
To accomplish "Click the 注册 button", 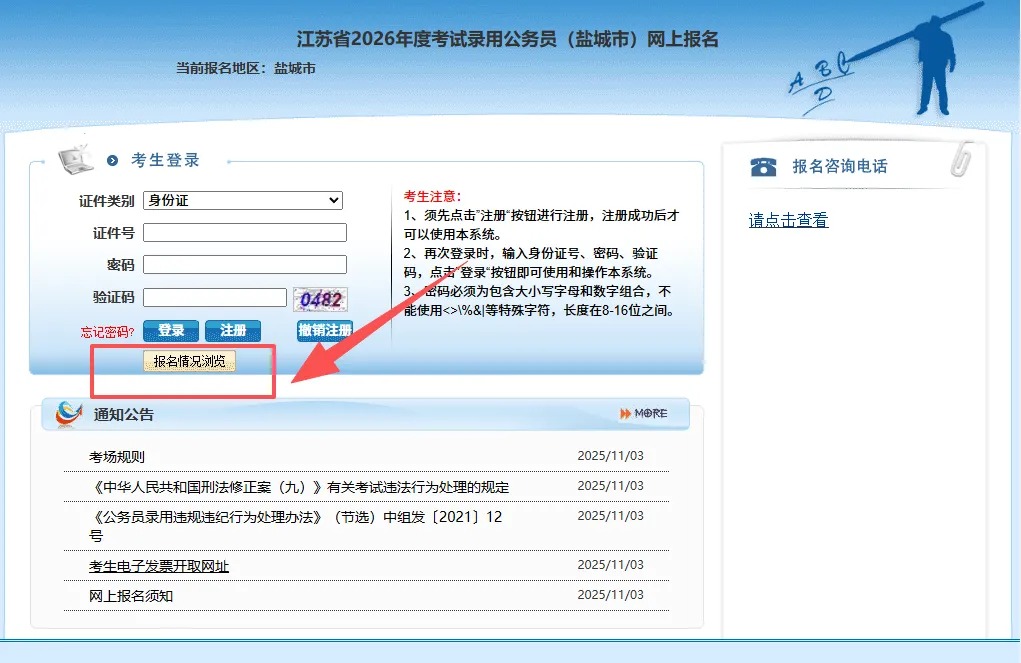I will (233, 330).
